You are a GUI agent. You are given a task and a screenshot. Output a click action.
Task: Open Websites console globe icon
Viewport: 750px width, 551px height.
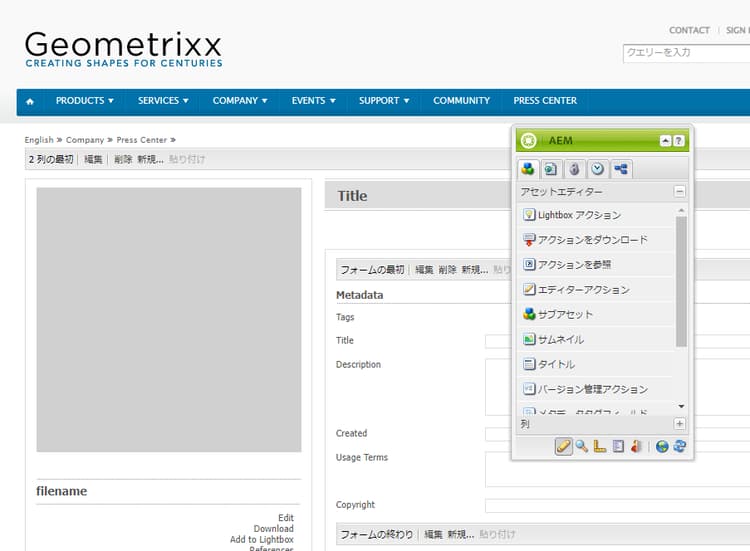(x=662, y=446)
